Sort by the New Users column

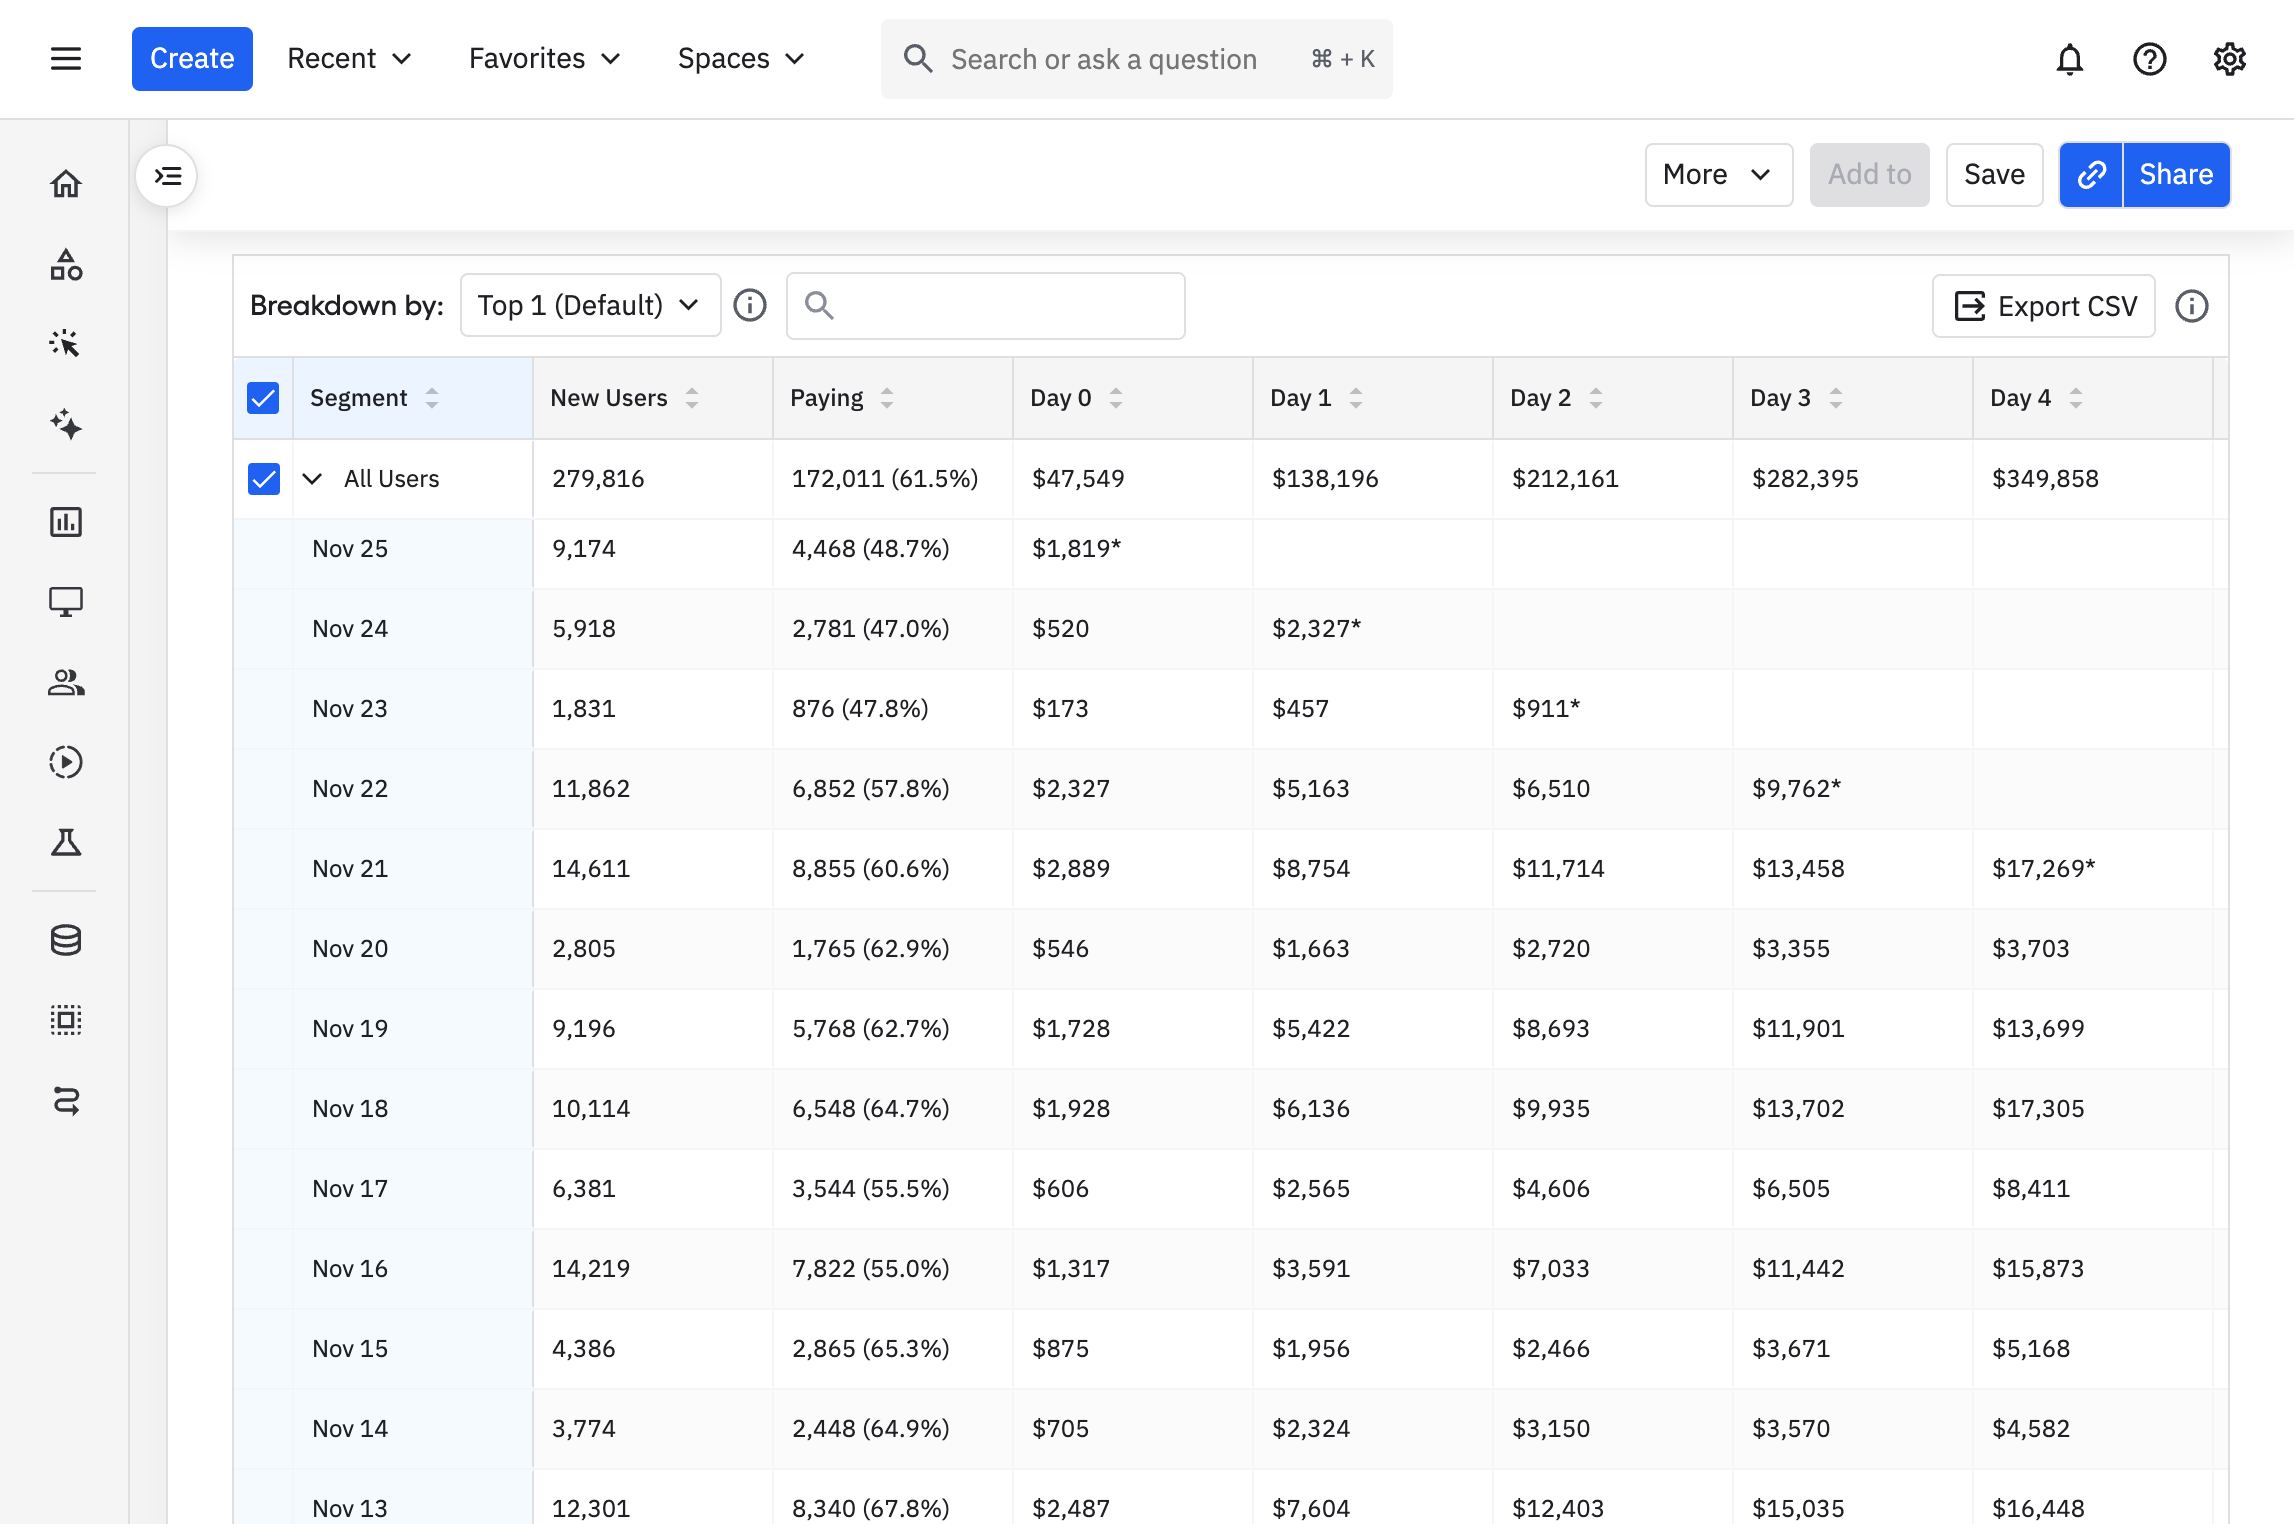click(691, 398)
